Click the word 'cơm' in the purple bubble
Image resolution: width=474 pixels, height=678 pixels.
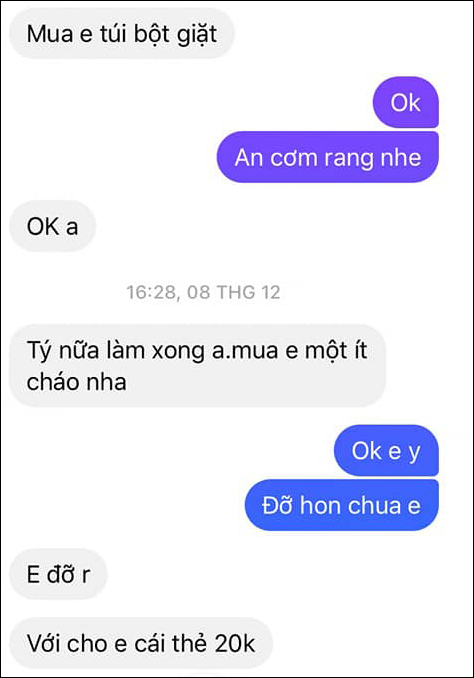coord(292,158)
